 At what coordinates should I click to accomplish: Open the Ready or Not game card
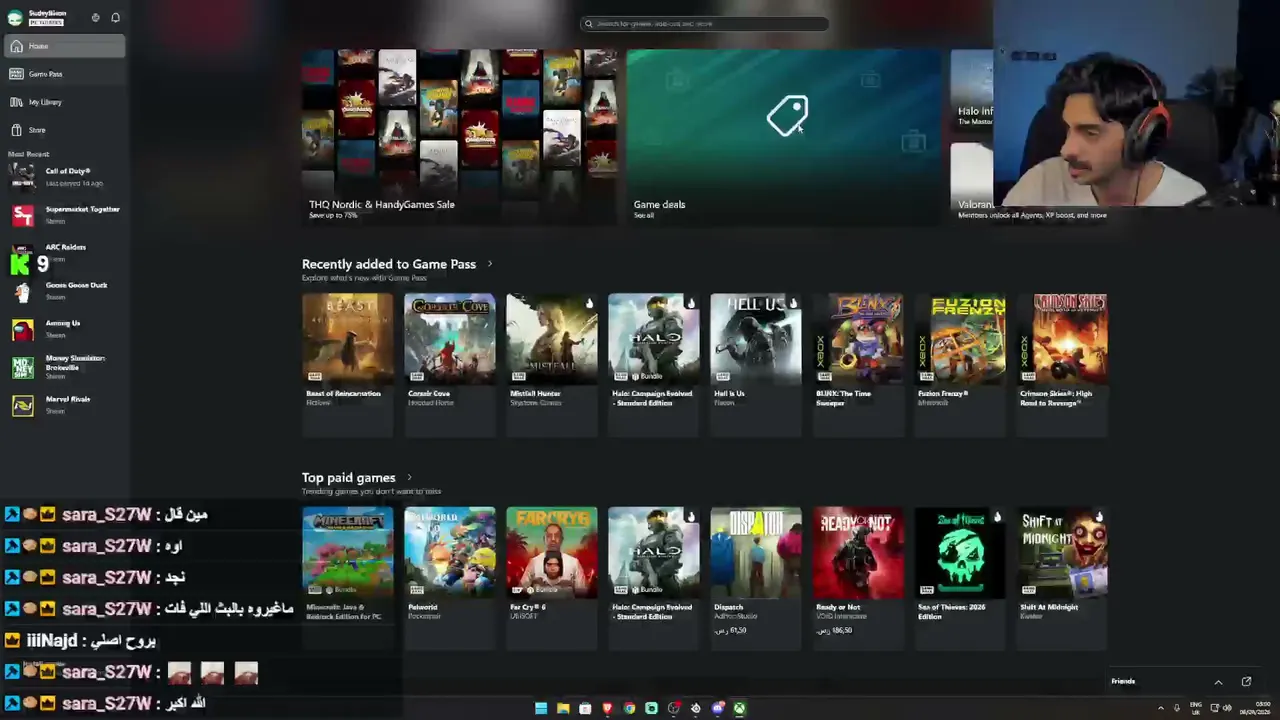(x=858, y=579)
